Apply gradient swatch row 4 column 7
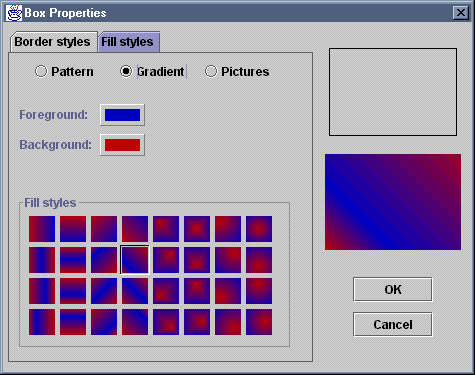Screen dimensions: 475x375 (x=228, y=322)
